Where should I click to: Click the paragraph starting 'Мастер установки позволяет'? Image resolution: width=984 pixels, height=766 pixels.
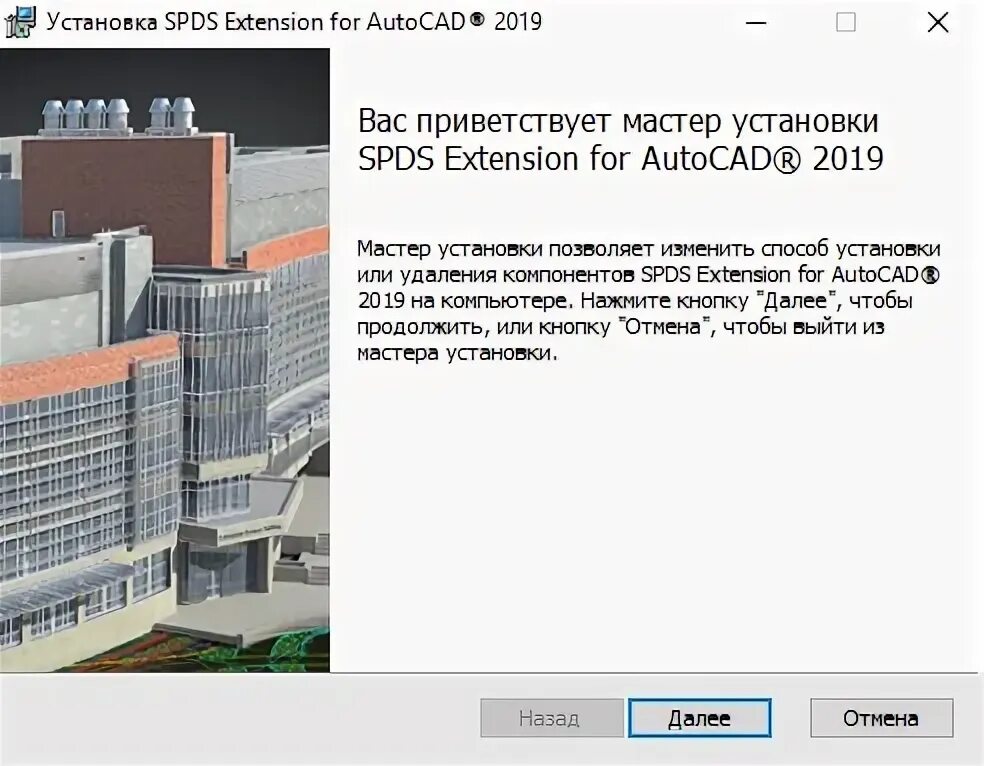pos(648,301)
